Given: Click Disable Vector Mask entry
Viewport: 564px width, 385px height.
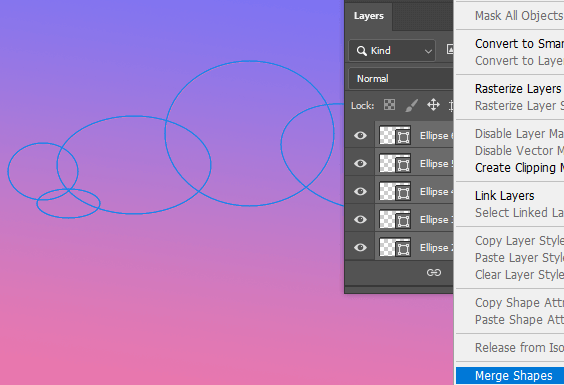Looking at the screenshot, I should pos(519,150).
